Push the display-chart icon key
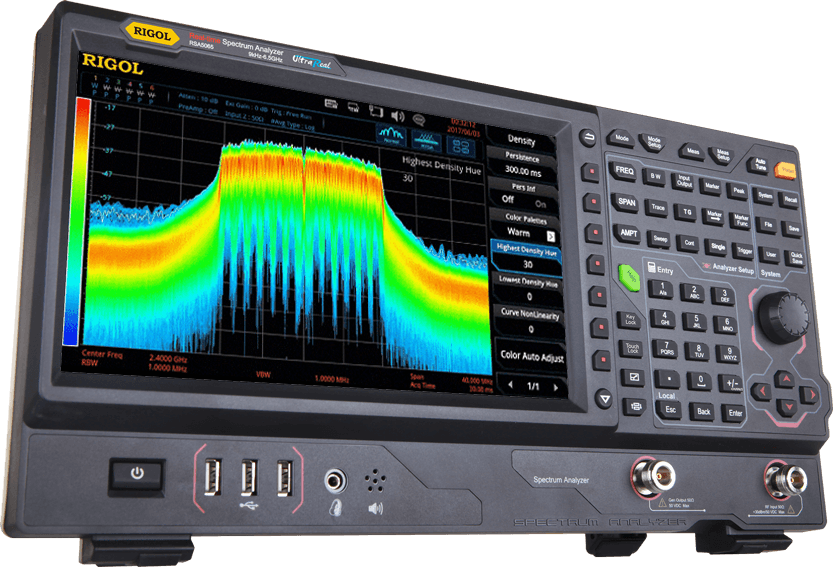Viewport: 833px width, 567px height. pyautogui.click(x=633, y=377)
